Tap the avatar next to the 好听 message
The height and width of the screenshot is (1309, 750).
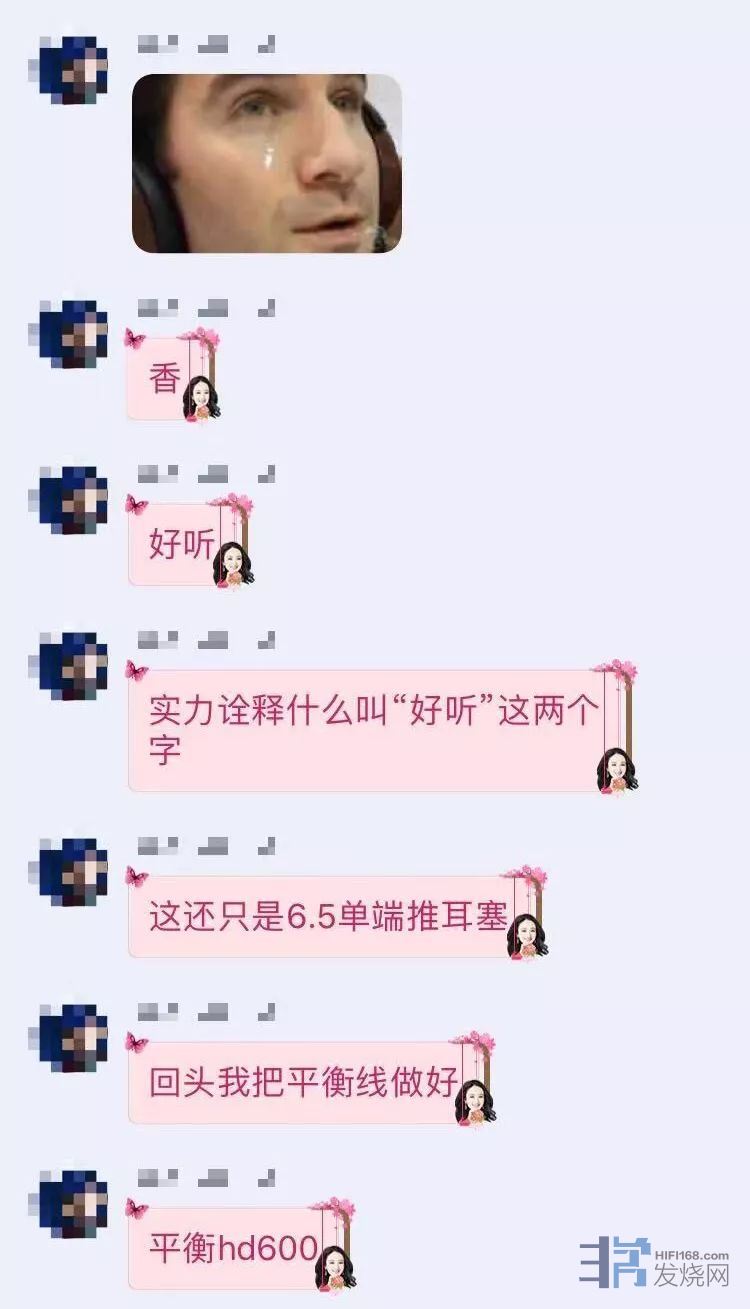[x=74, y=500]
